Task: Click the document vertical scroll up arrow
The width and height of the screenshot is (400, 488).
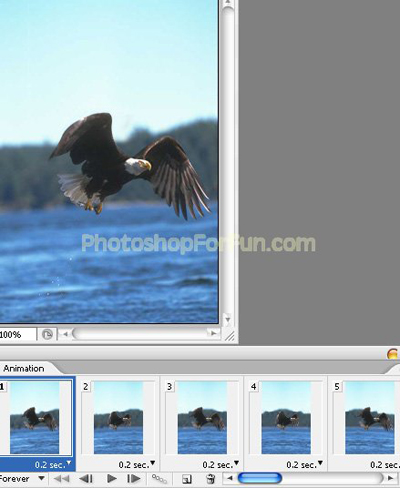Action: pos(228,3)
